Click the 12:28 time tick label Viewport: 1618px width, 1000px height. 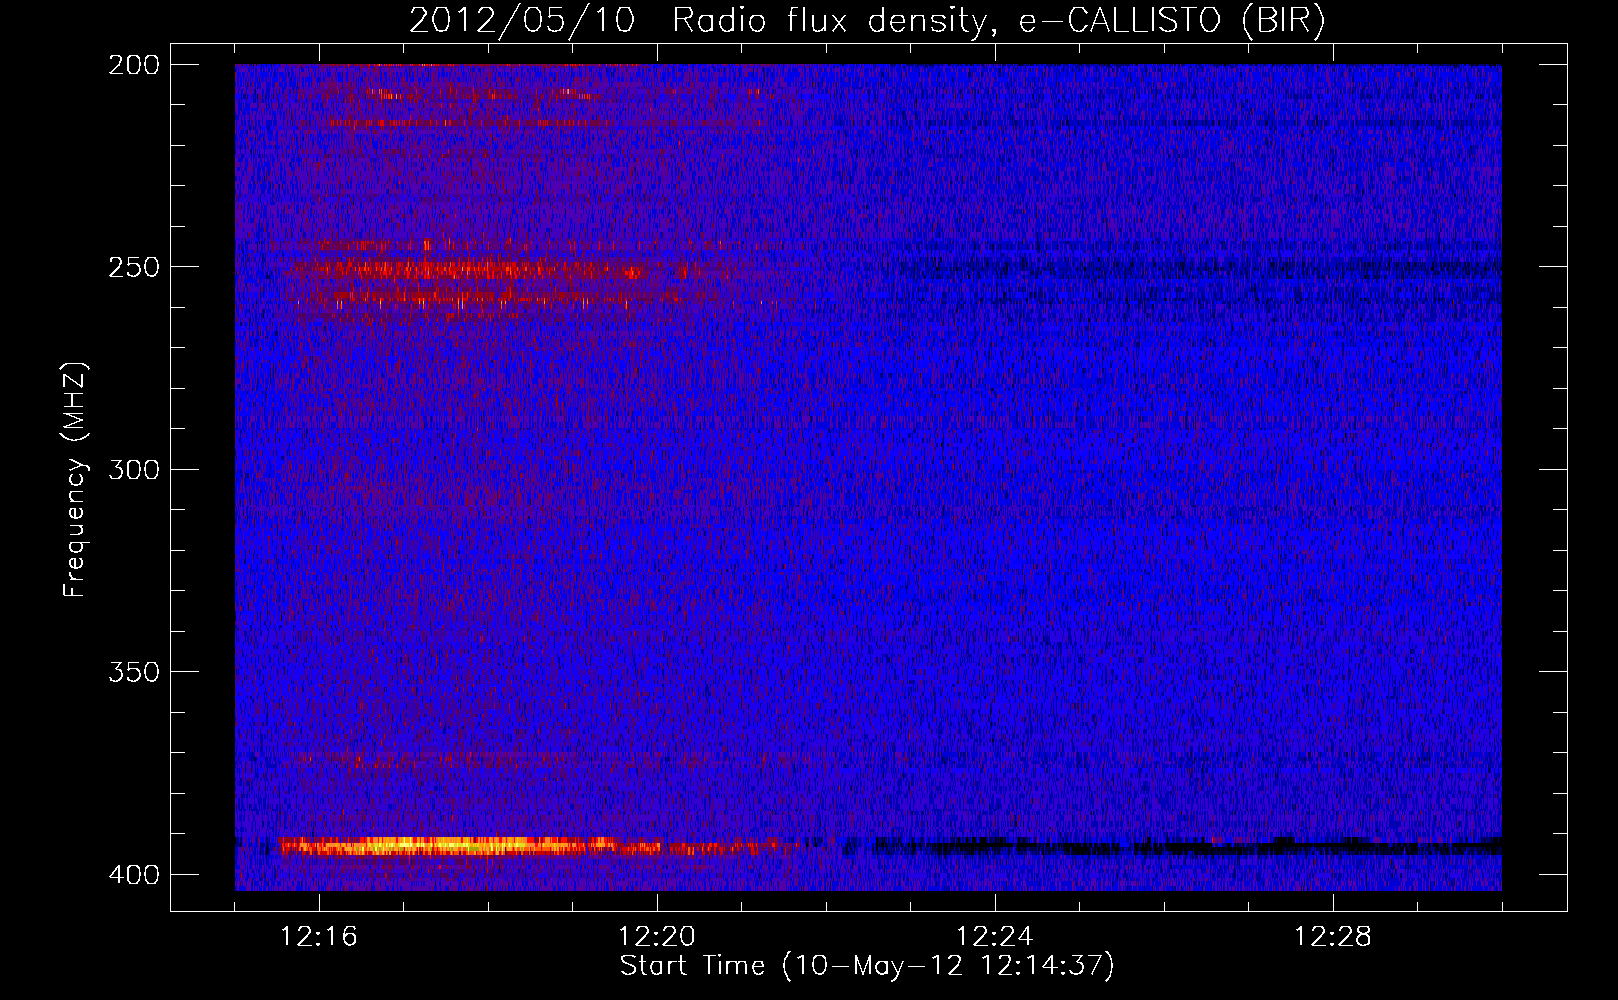point(1333,937)
